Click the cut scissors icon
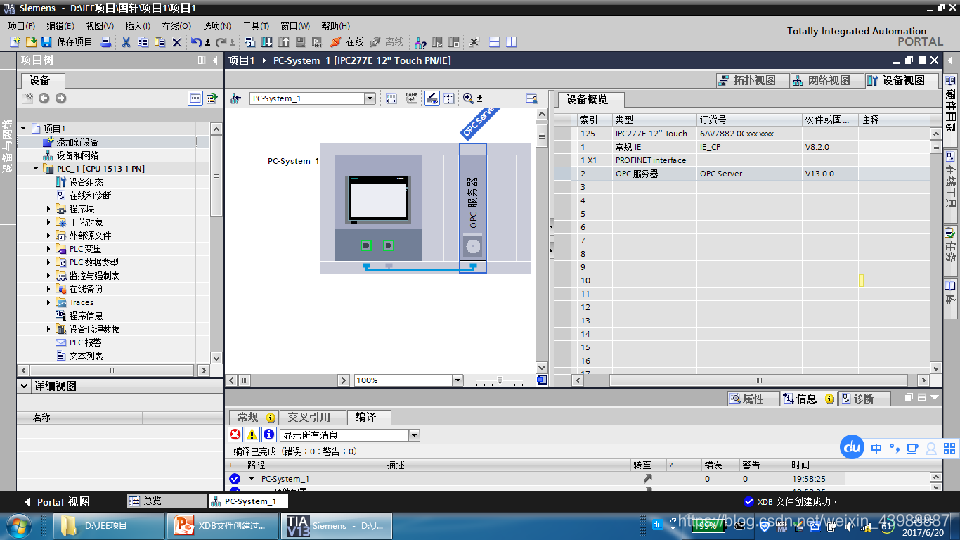This screenshot has width=960, height=540. pyautogui.click(x=126, y=42)
